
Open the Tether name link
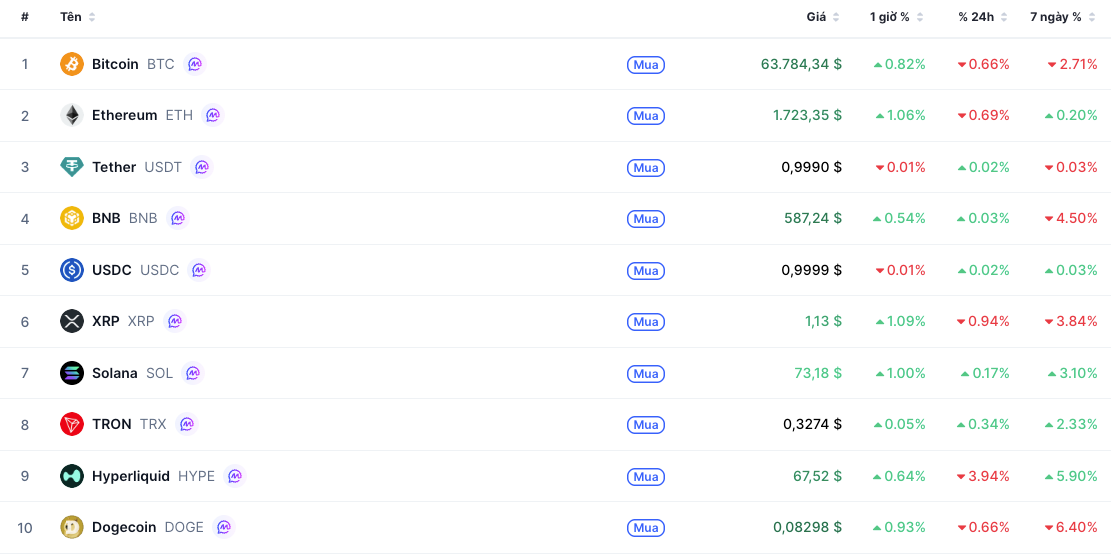114,167
